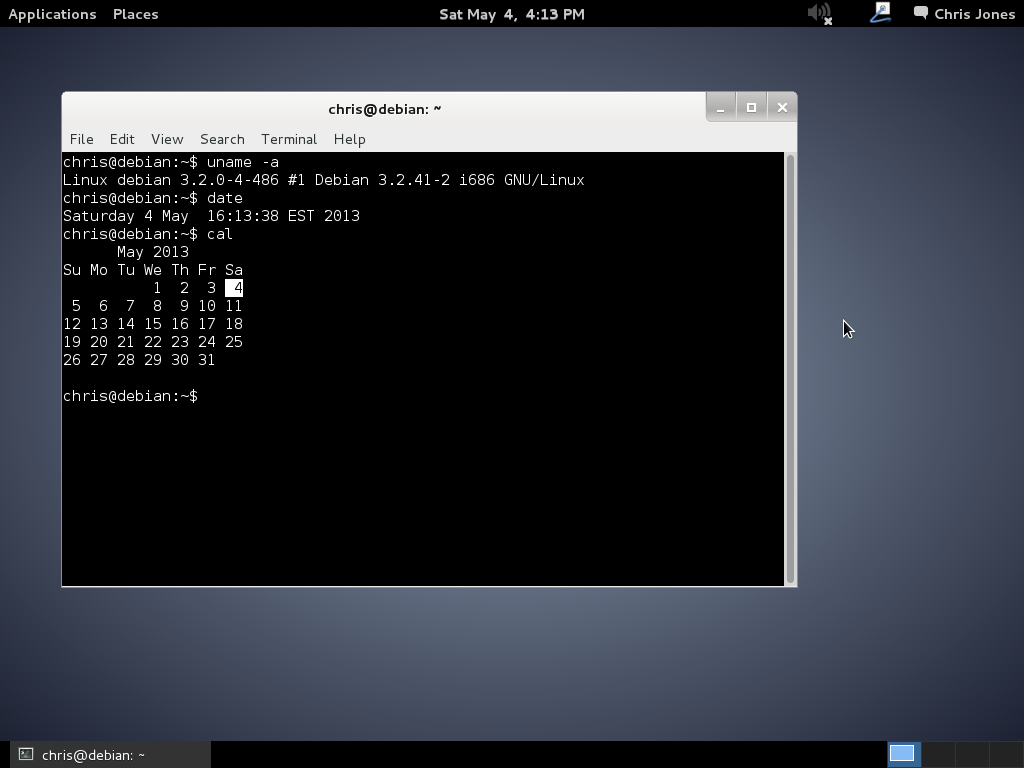This screenshot has width=1024, height=768.
Task: Open the terminal Edit menu
Action: [122, 139]
